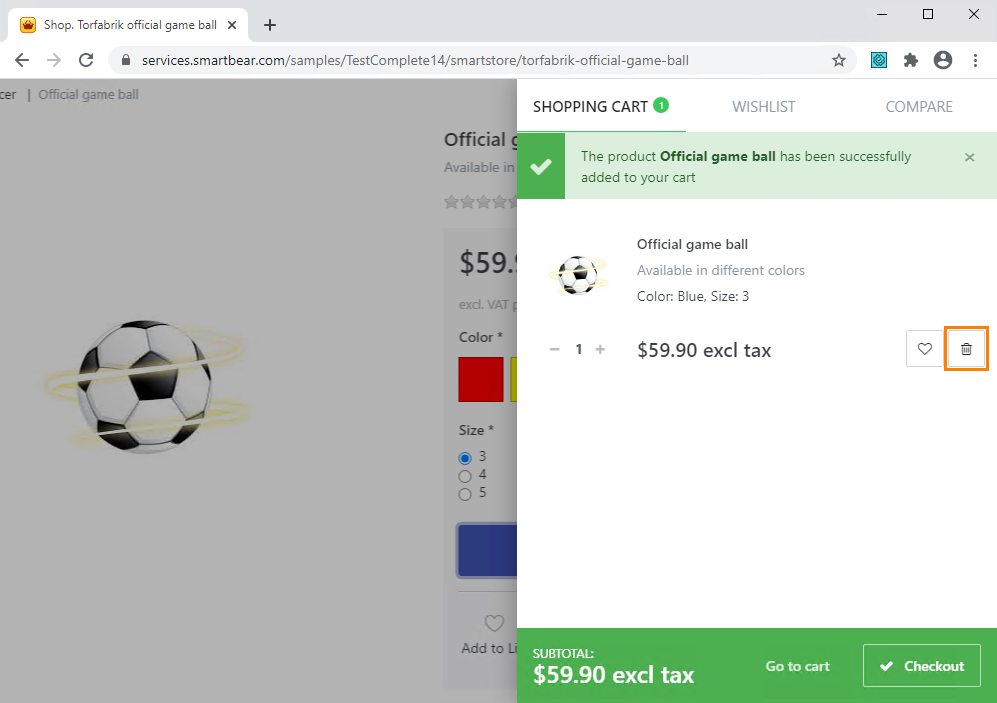This screenshot has width=997, height=703.
Task: Decrease quantity with minus icon
Action: [x=554, y=349]
